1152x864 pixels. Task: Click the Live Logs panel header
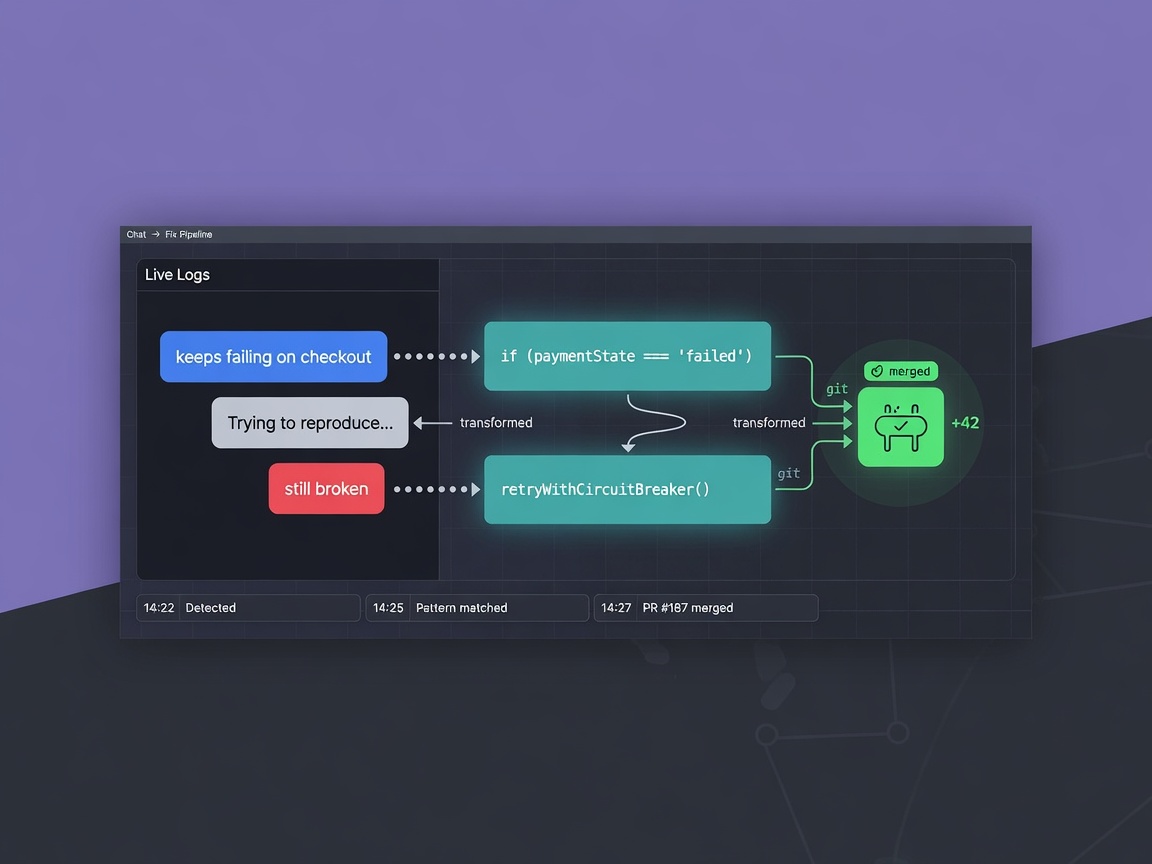click(288, 275)
